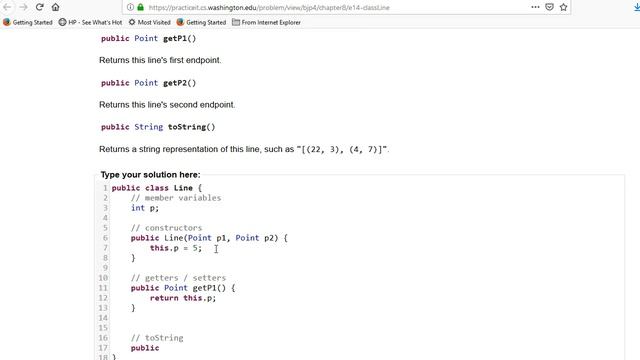Open the downloads arrow in toolbar
Screen dimensions: 640x360
(x=637, y=7)
